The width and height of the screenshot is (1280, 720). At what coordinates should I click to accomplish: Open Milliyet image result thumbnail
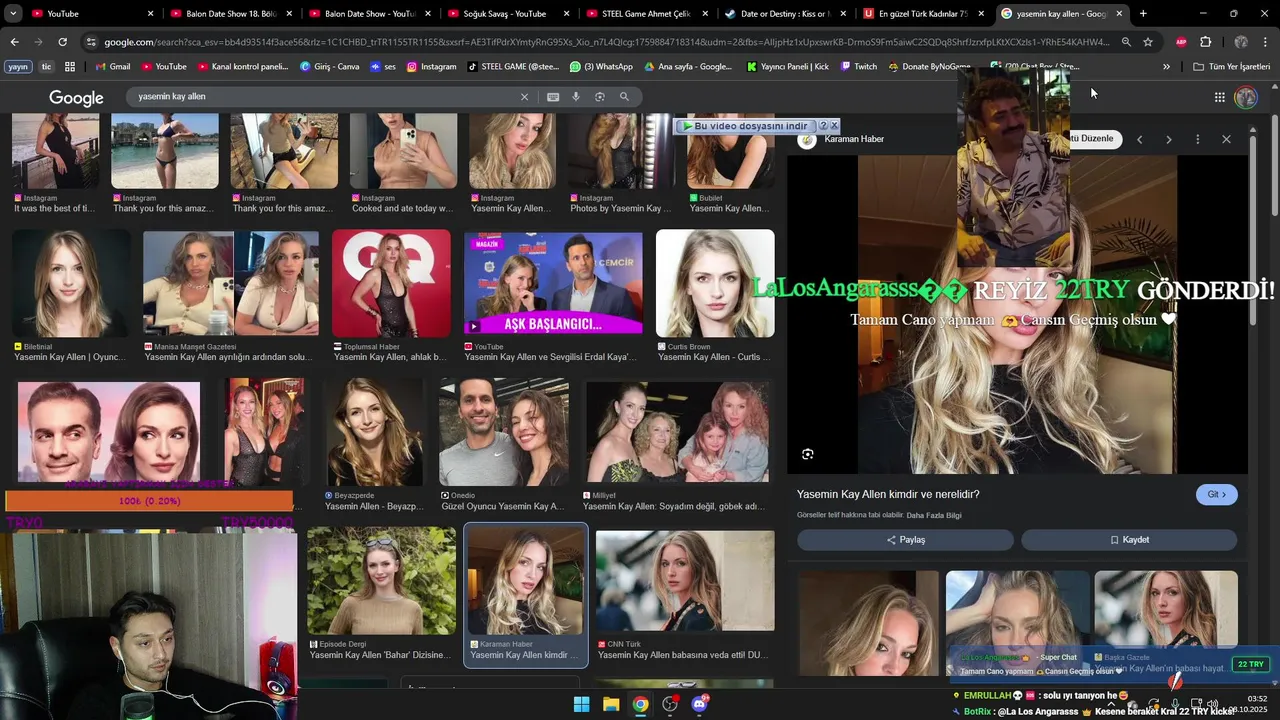coord(677,432)
